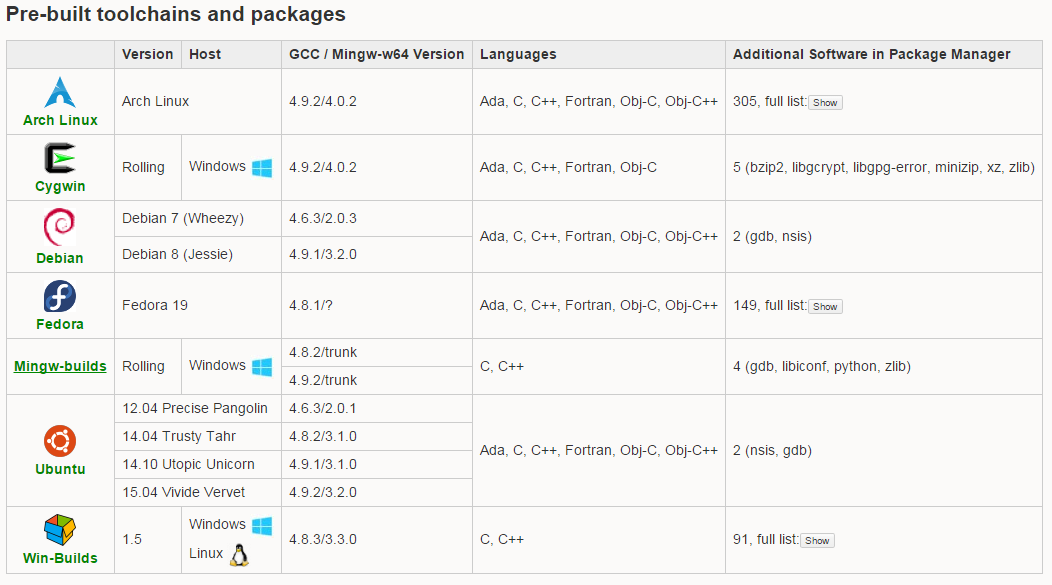The width and height of the screenshot is (1052, 585).
Task: Click the Fedora logo icon
Action: (60, 296)
